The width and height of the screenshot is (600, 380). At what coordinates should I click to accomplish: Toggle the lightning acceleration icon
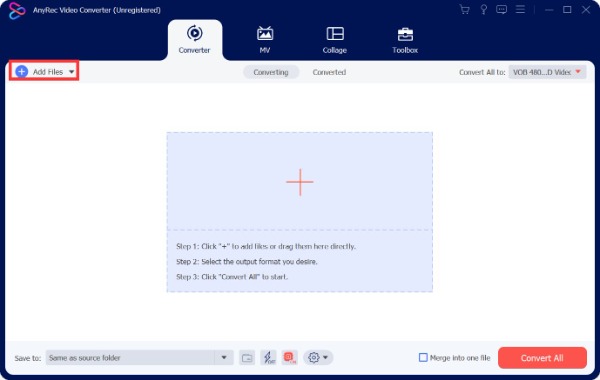pos(268,358)
